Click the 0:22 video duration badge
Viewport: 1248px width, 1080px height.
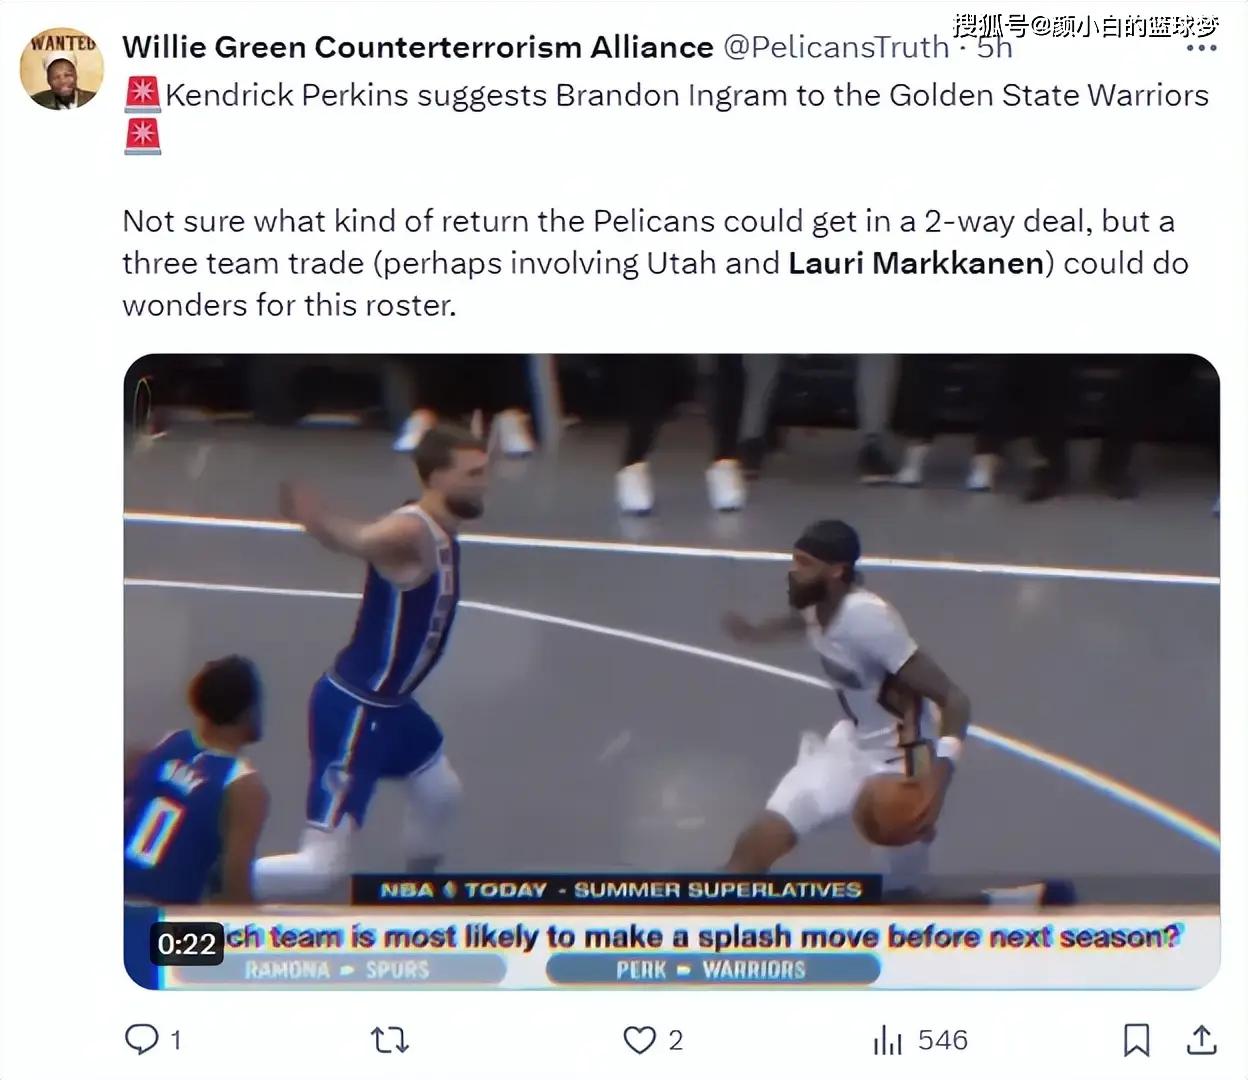click(x=187, y=943)
